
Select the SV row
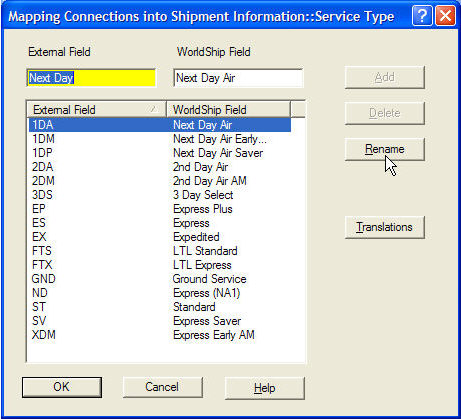coord(160,321)
